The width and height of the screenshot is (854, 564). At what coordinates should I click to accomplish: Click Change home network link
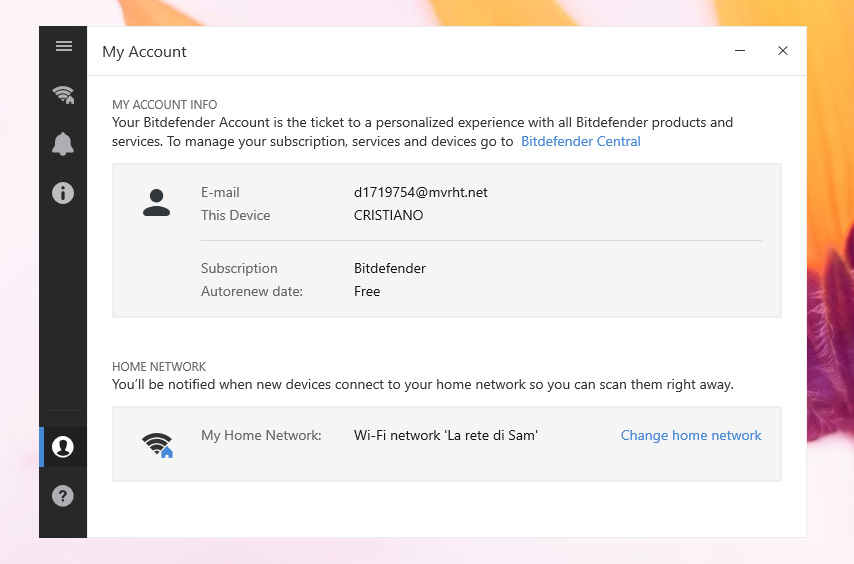tap(691, 435)
